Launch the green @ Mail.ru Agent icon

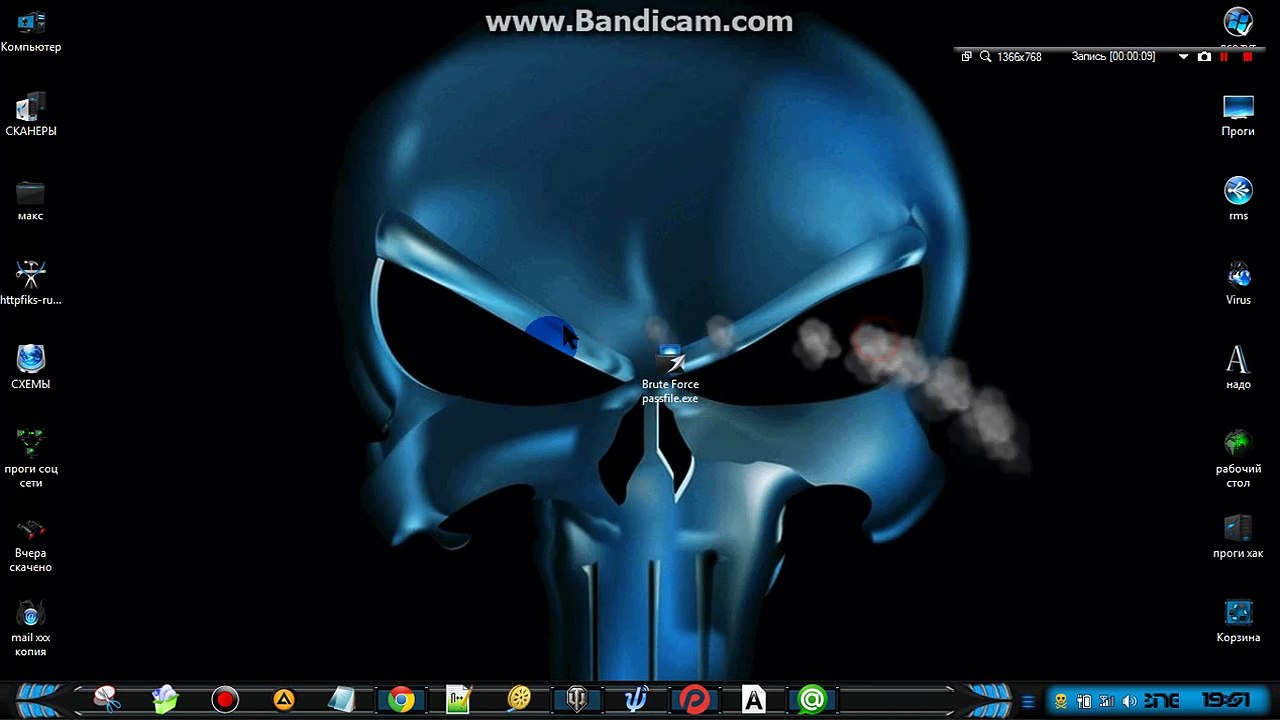coord(813,699)
